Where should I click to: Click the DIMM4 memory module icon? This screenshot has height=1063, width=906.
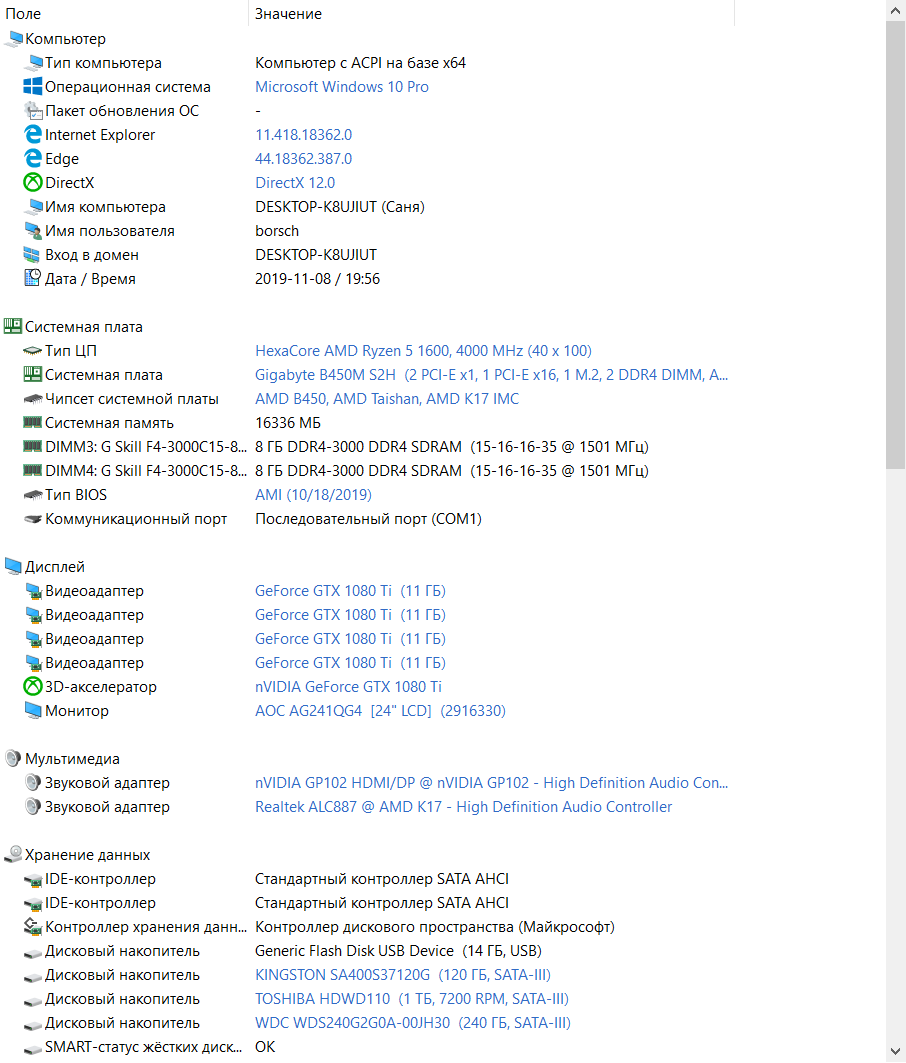(33, 470)
